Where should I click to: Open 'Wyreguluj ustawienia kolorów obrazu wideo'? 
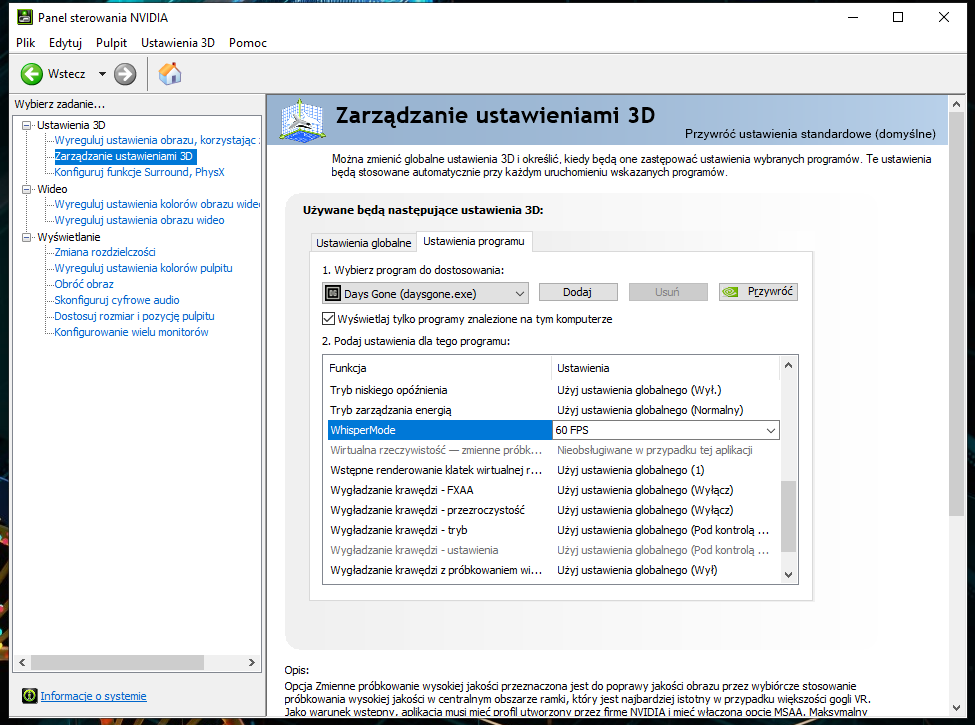coord(157,204)
